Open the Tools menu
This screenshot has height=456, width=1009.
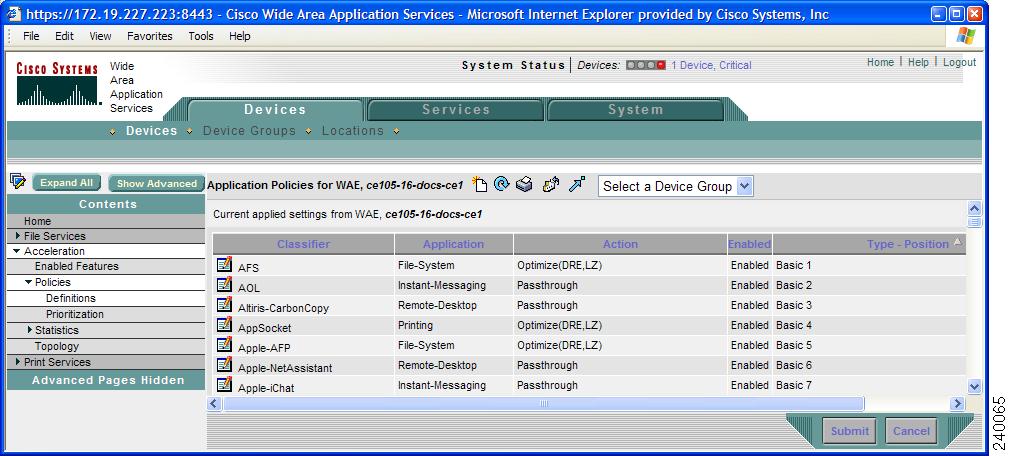[201, 36]
